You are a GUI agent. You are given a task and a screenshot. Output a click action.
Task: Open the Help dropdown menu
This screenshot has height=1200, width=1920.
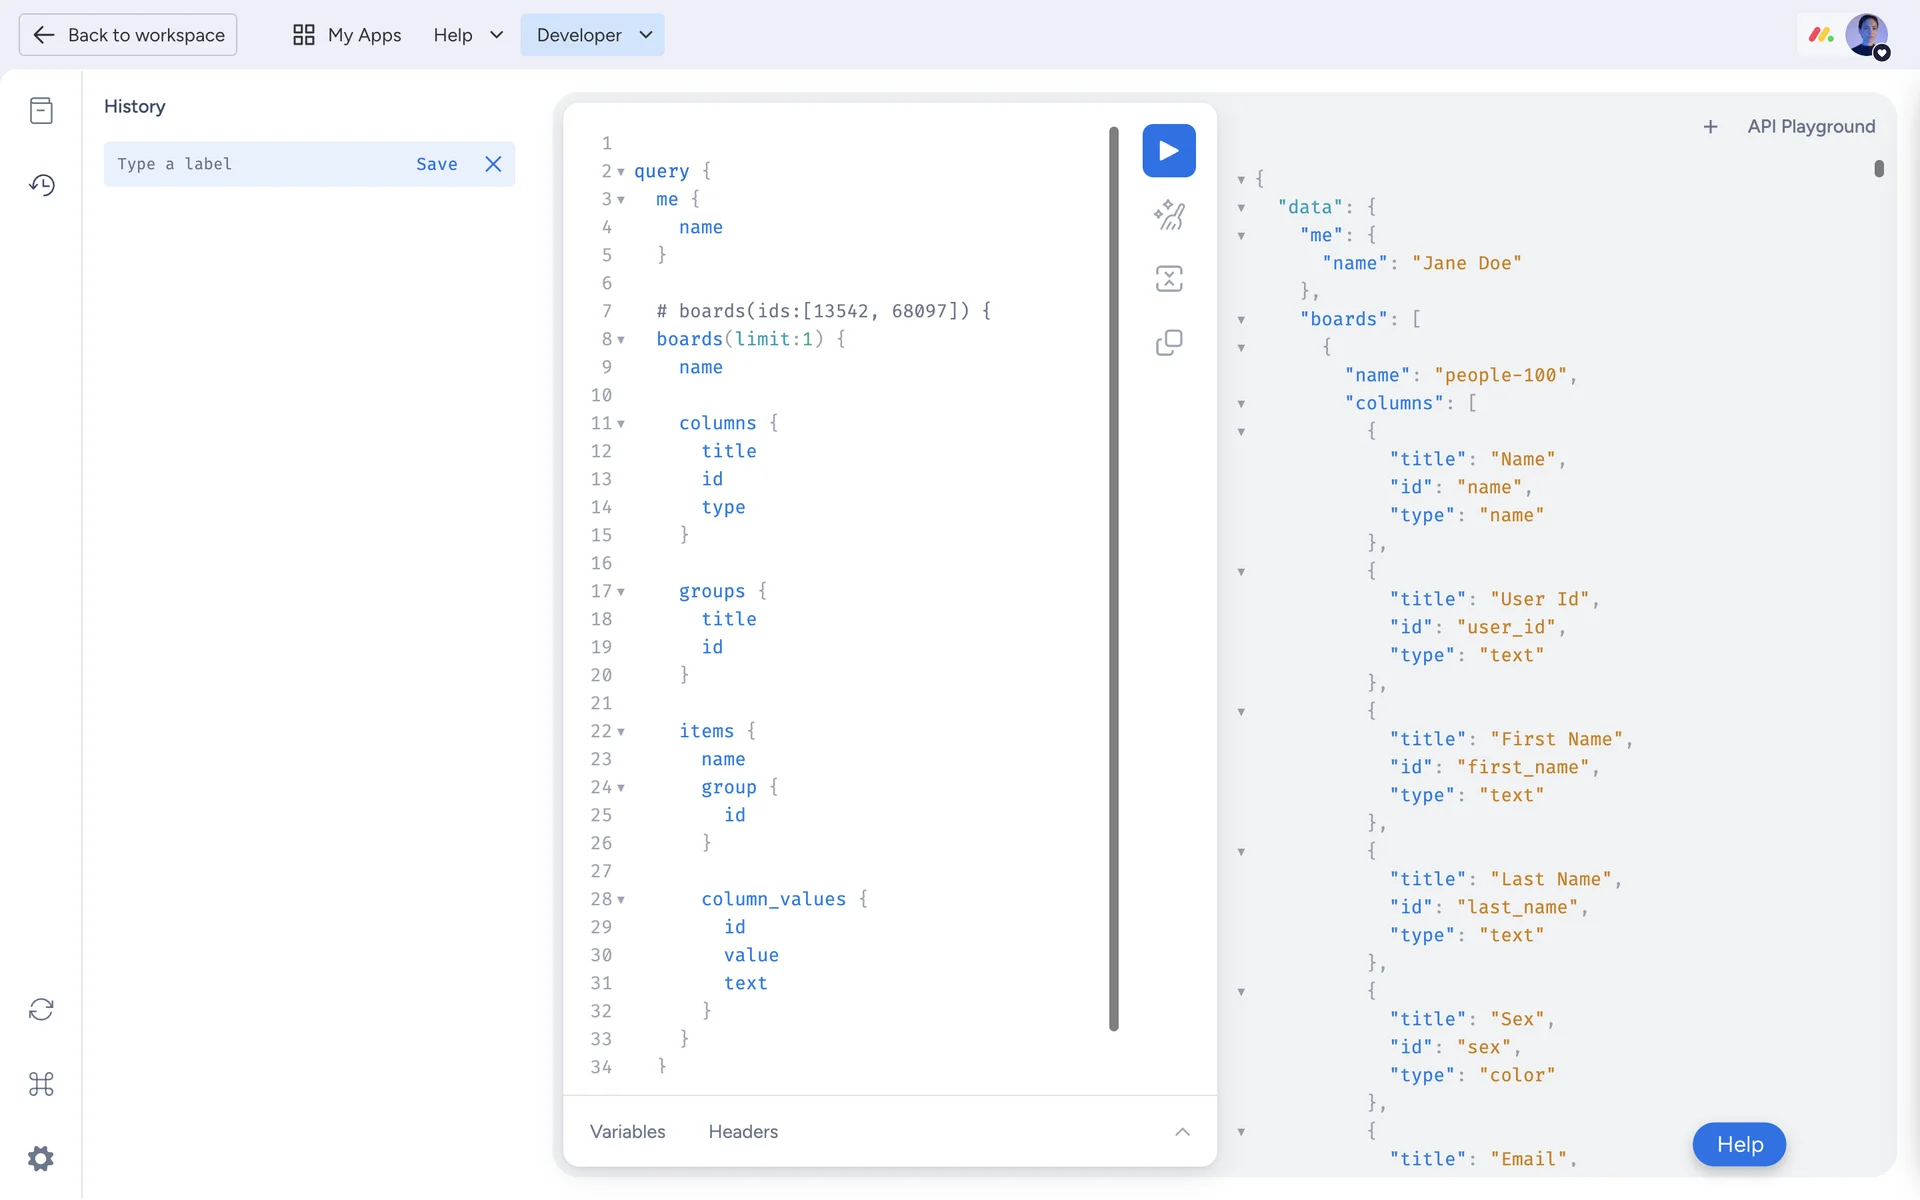[468, 35]
